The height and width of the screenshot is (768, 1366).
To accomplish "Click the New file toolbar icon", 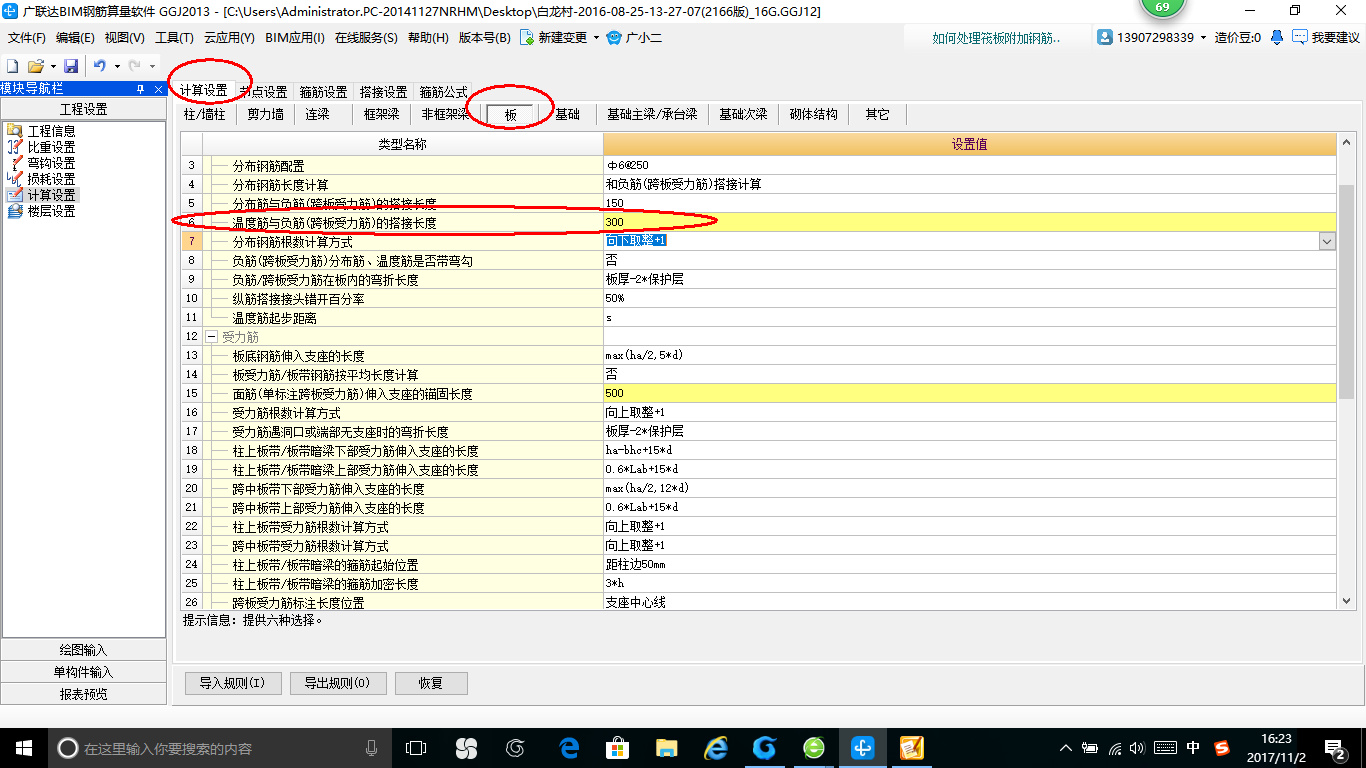I will coord(13,66).
